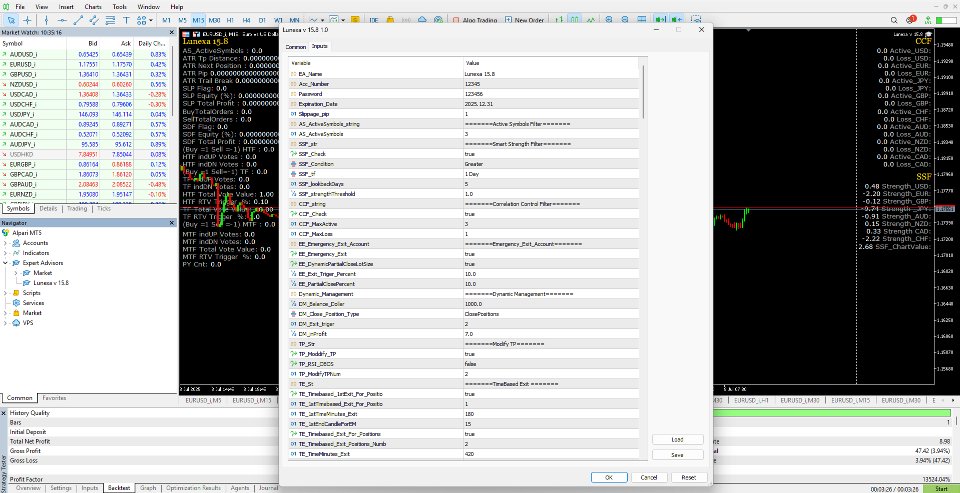Switch to the Common tab in dialog
Image resolution: width=960 pixels, height=493 pixels.
tap(296, 47)
